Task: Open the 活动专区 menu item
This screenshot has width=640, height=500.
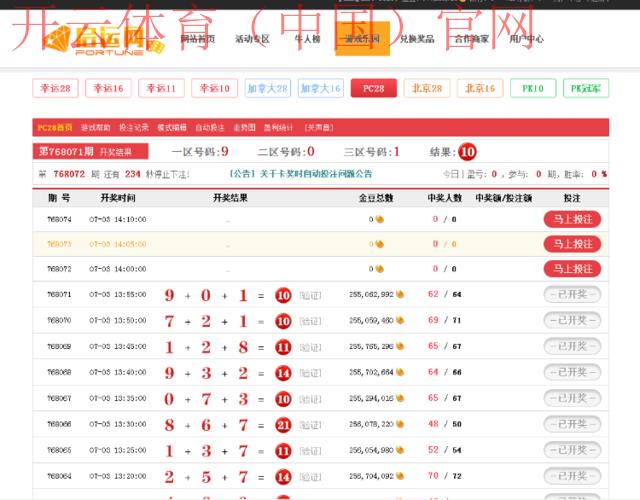Action: [x=253, y=39]
